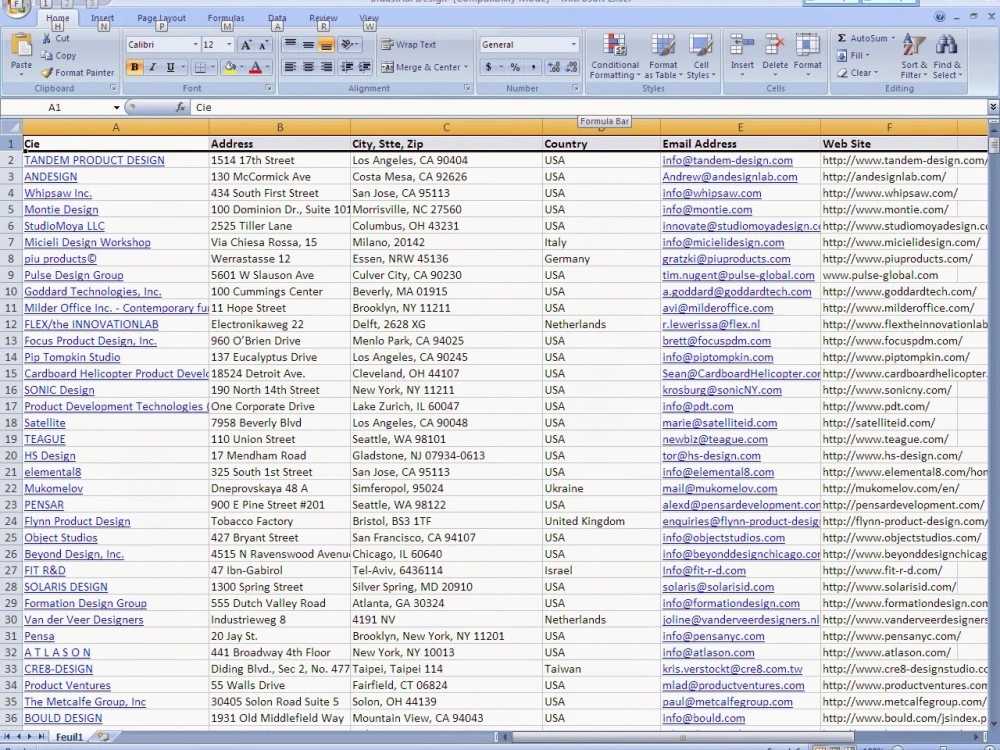1000x750 pixels.
Task: Switch to the Formulas tab
Action: [x=226, y=18]
